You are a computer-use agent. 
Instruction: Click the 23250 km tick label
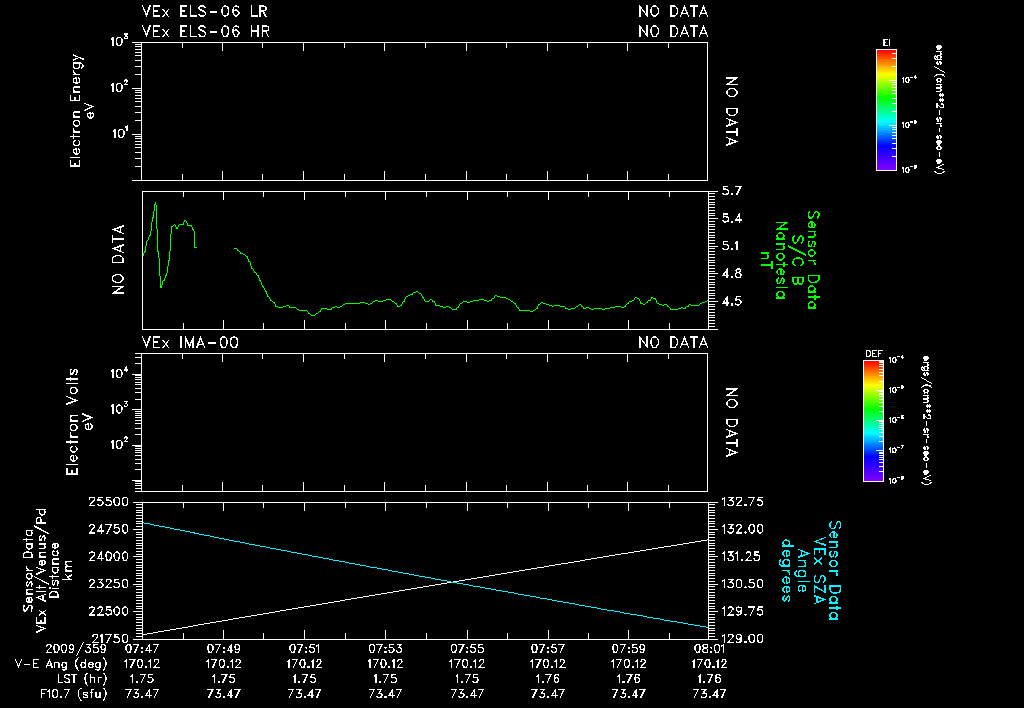point(108,584)
